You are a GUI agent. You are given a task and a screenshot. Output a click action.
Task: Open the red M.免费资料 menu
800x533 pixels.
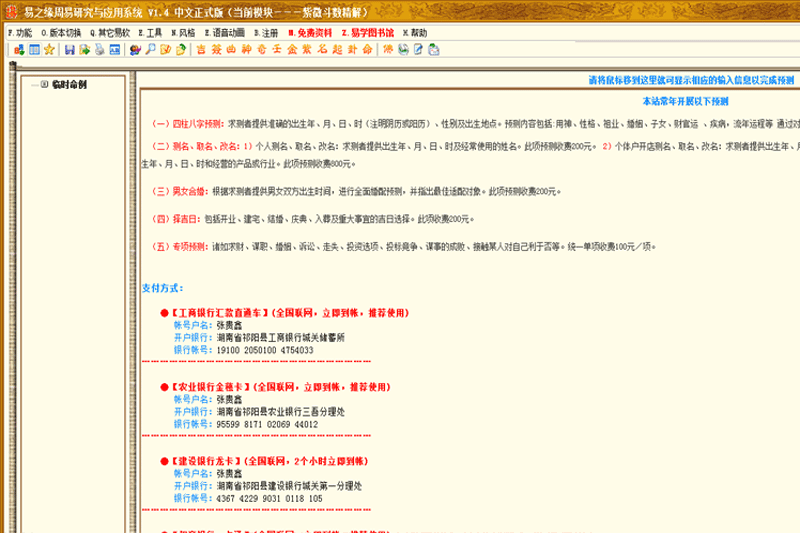click(x=310, y=33)
